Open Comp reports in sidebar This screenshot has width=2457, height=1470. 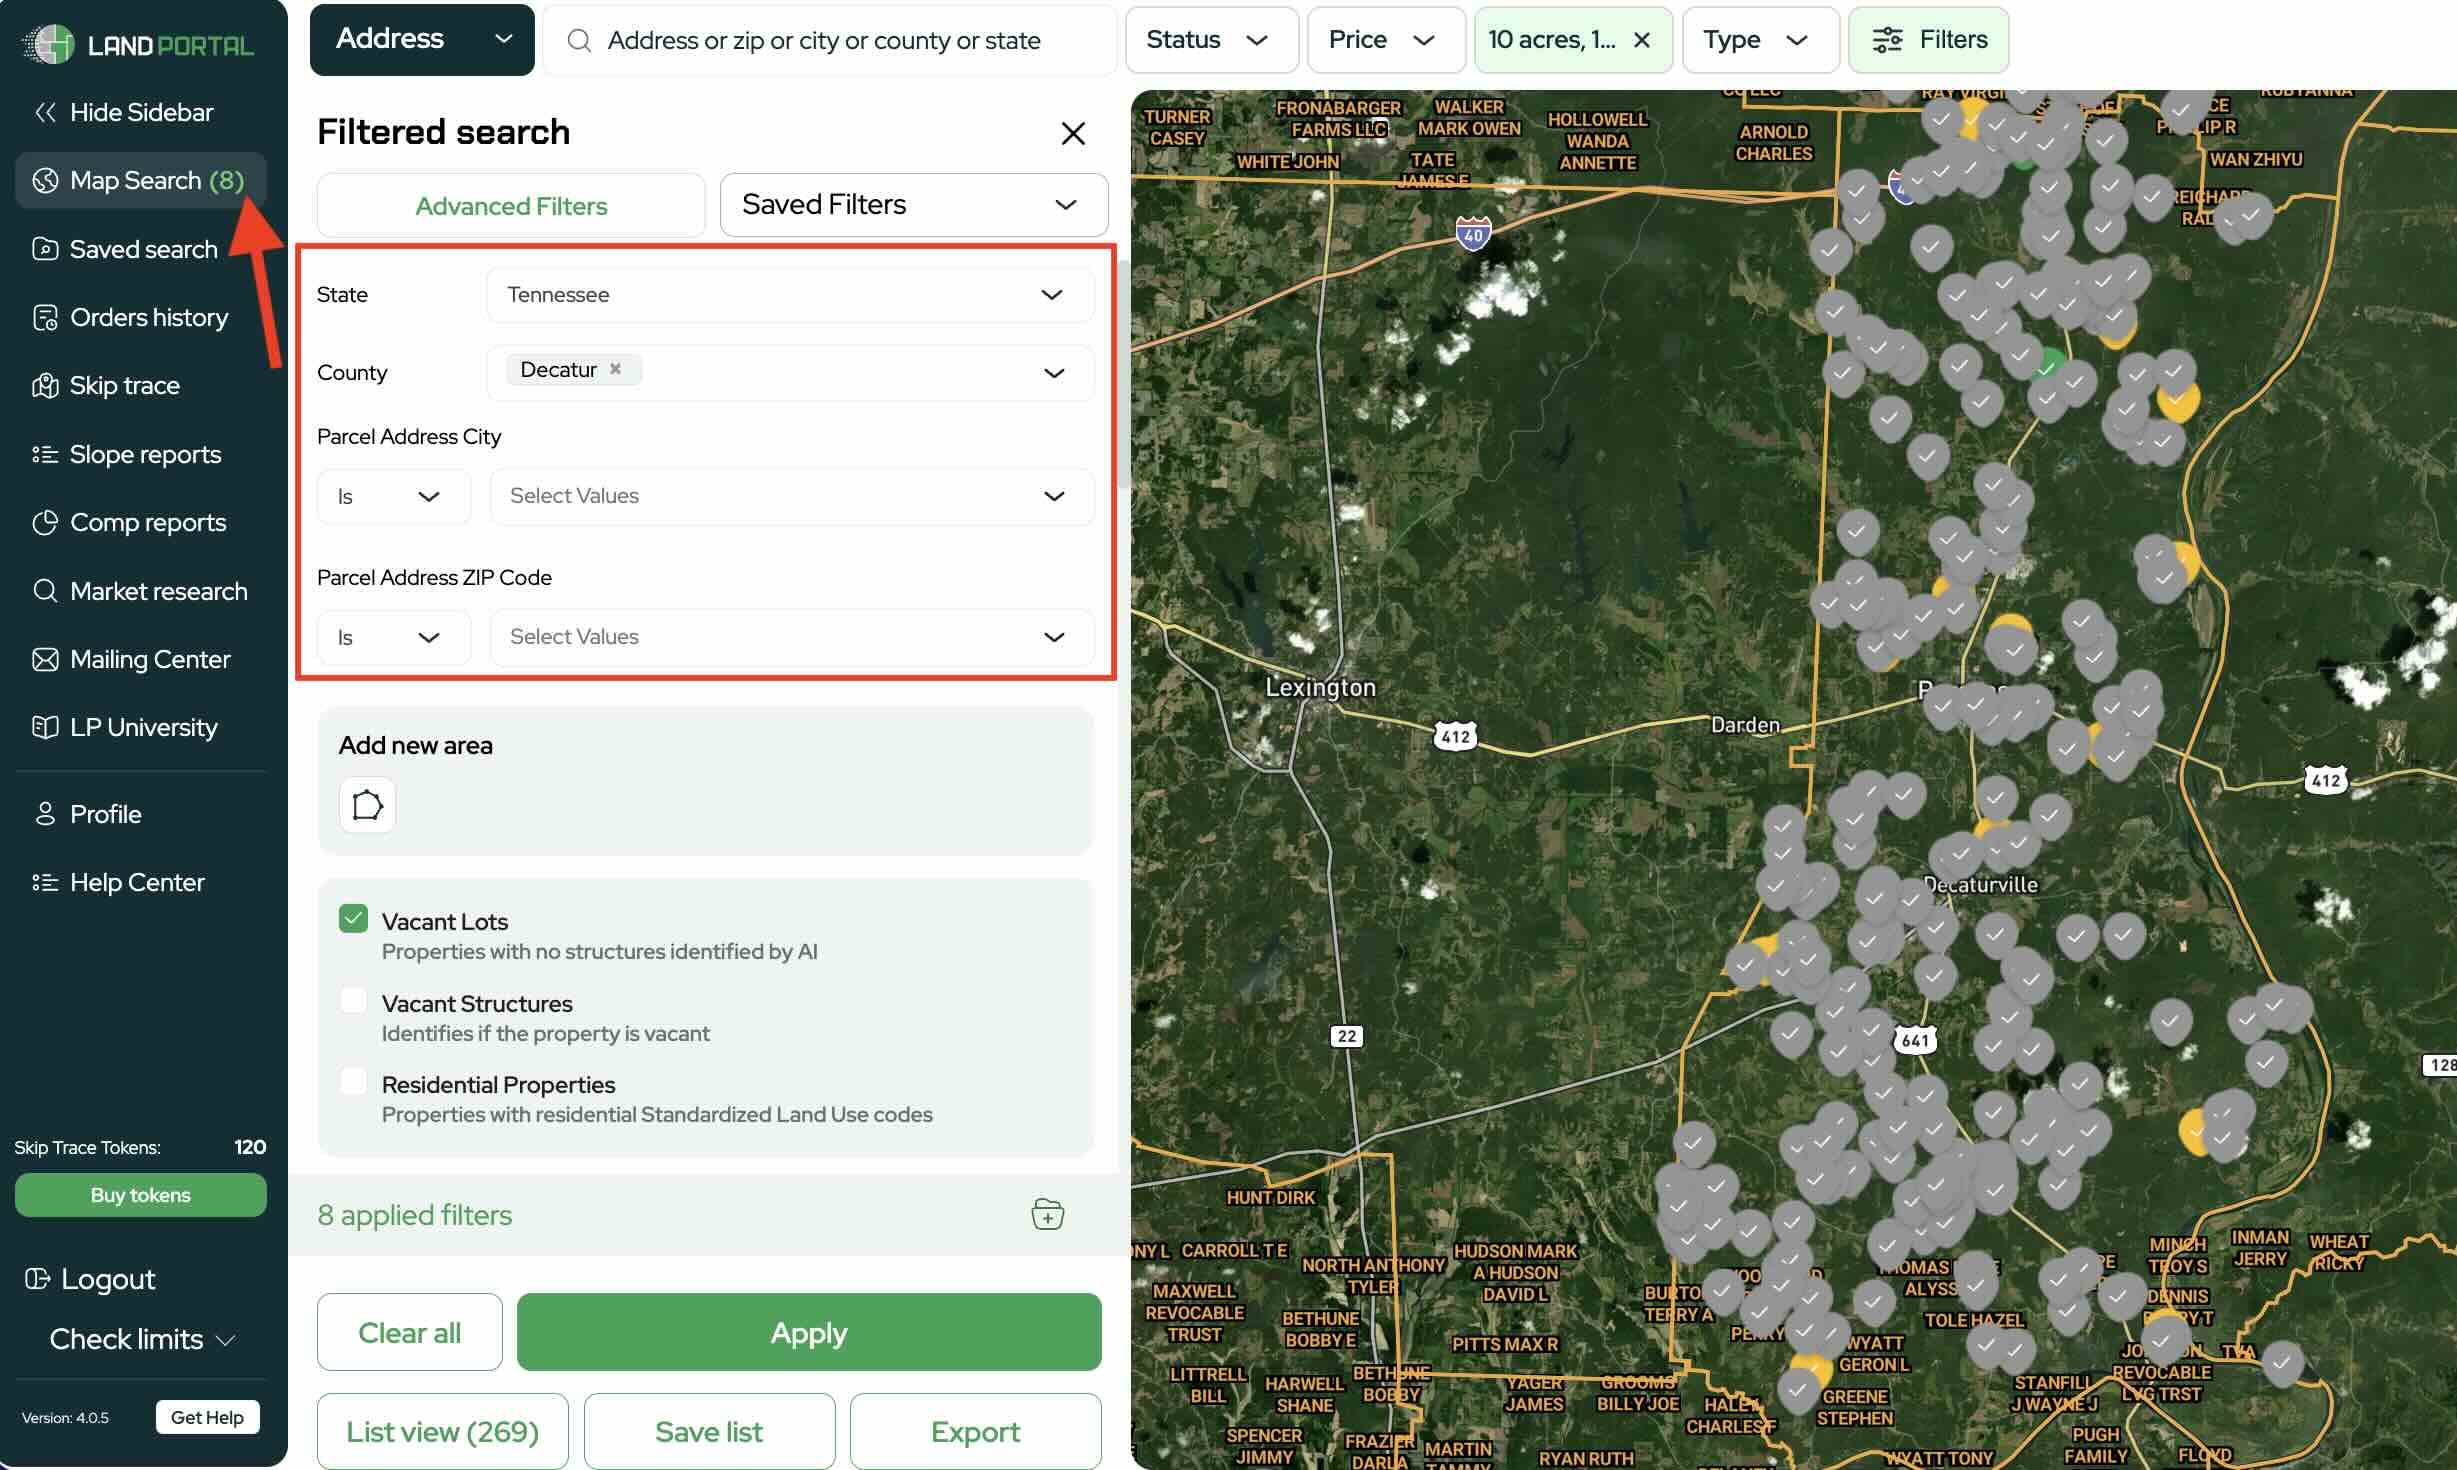(147, 522)
